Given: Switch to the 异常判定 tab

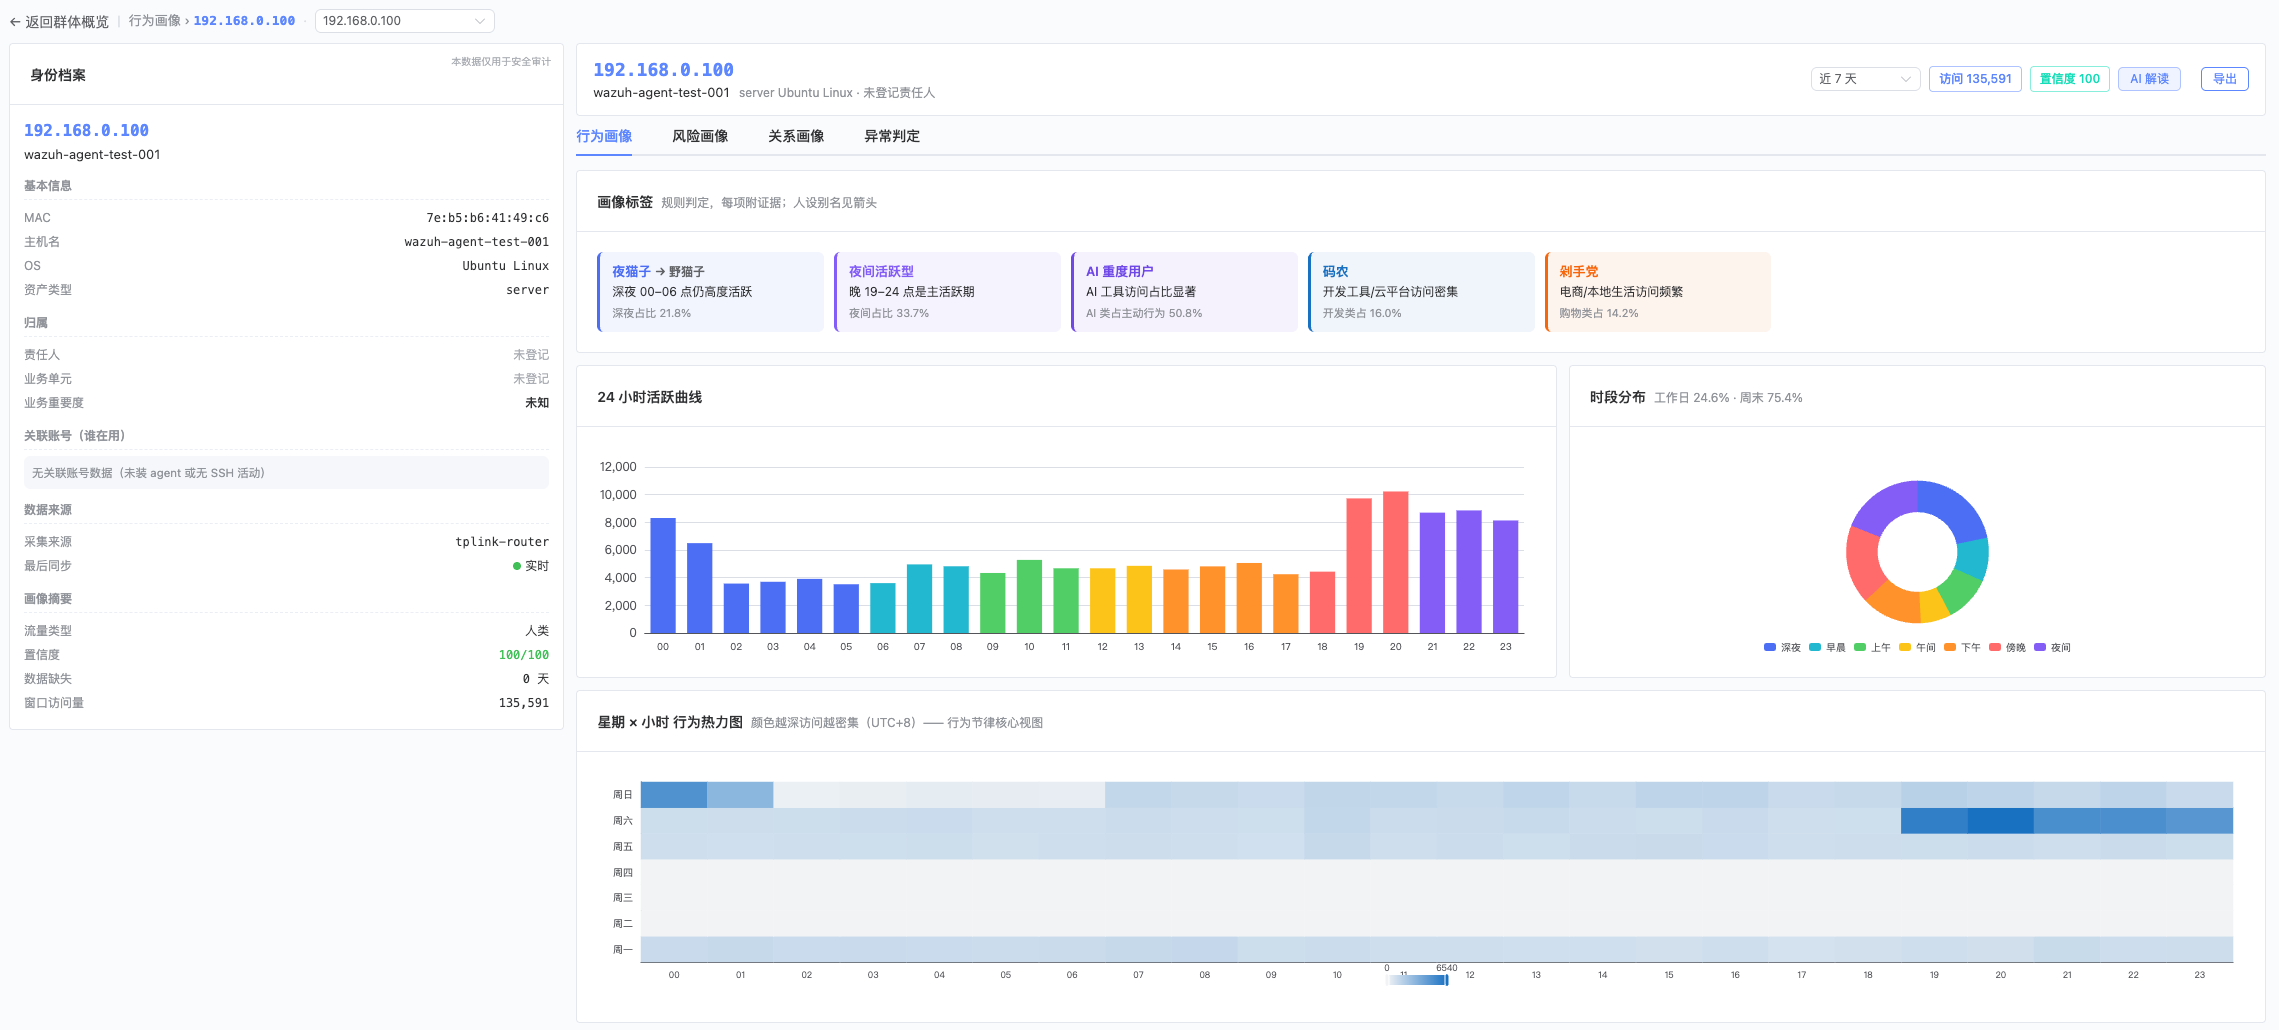Looking at the screenshot, I should click(x=892, y=136).
